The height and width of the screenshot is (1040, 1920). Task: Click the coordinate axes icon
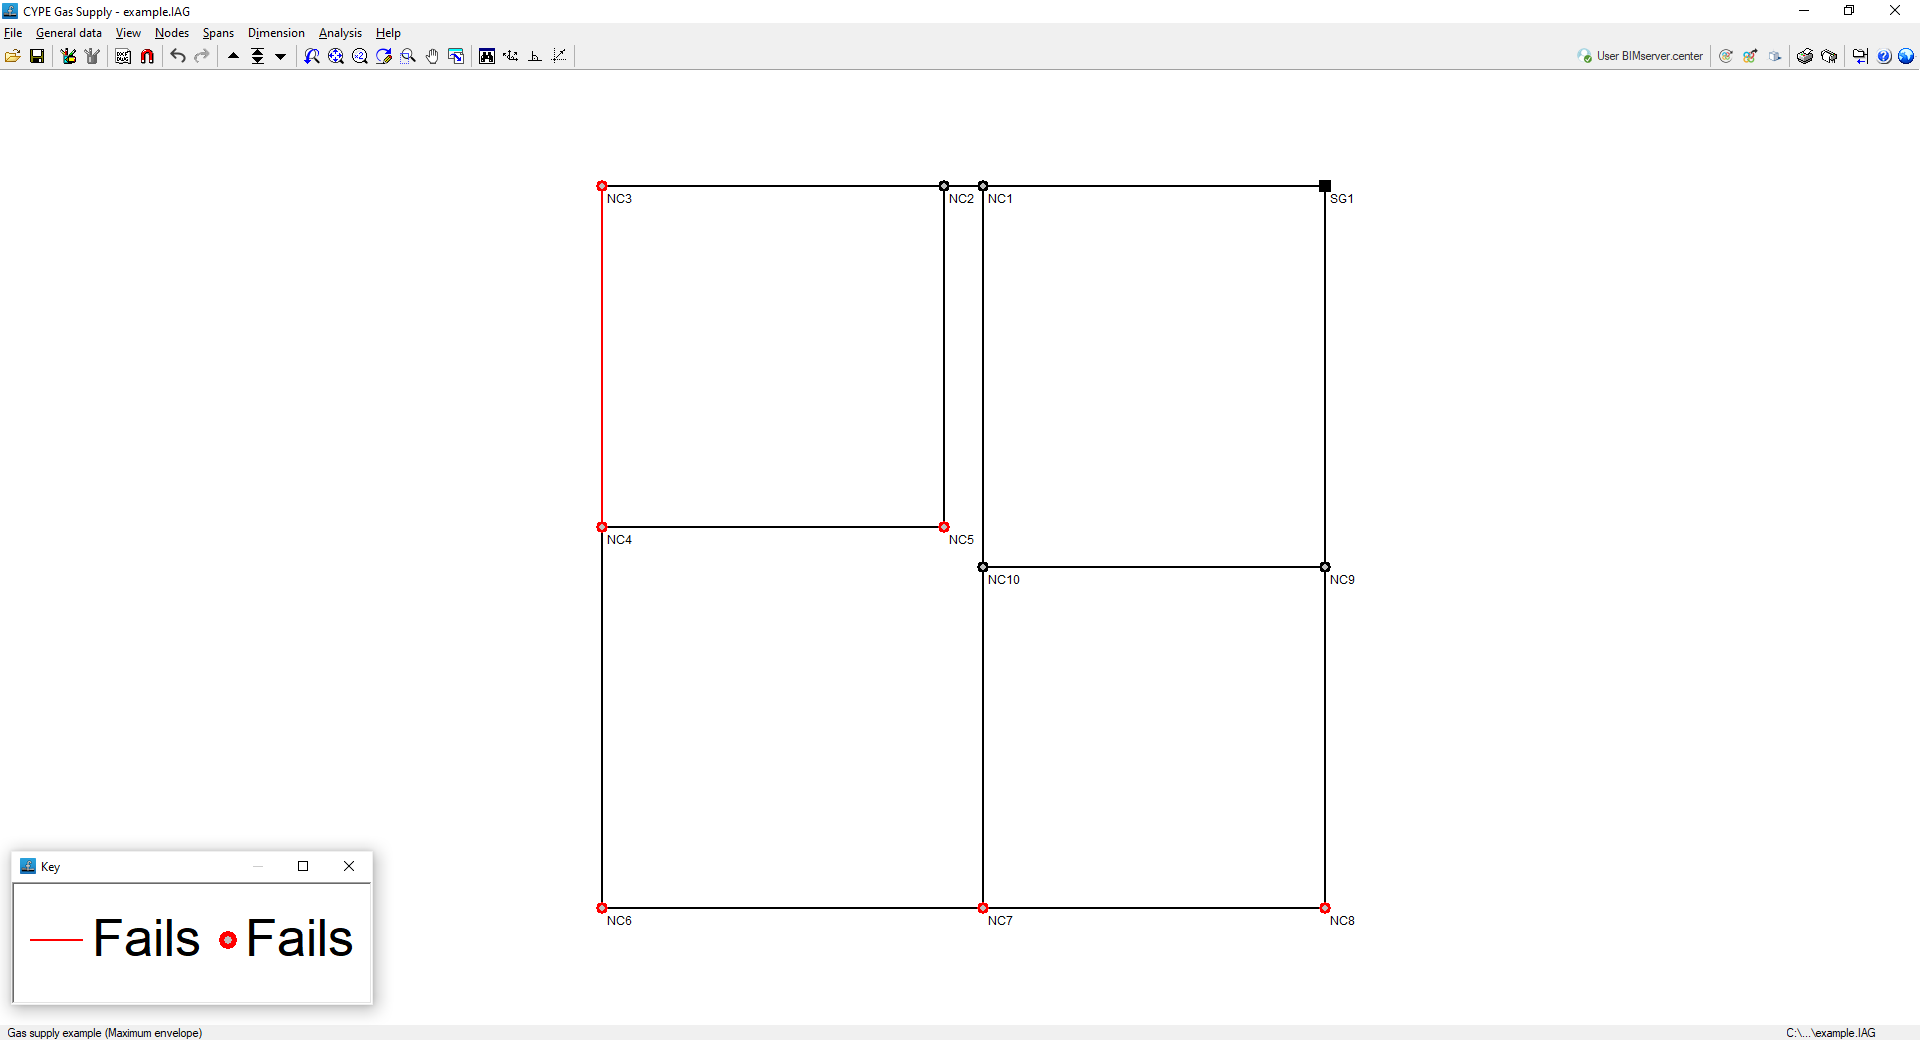(511, 56)
